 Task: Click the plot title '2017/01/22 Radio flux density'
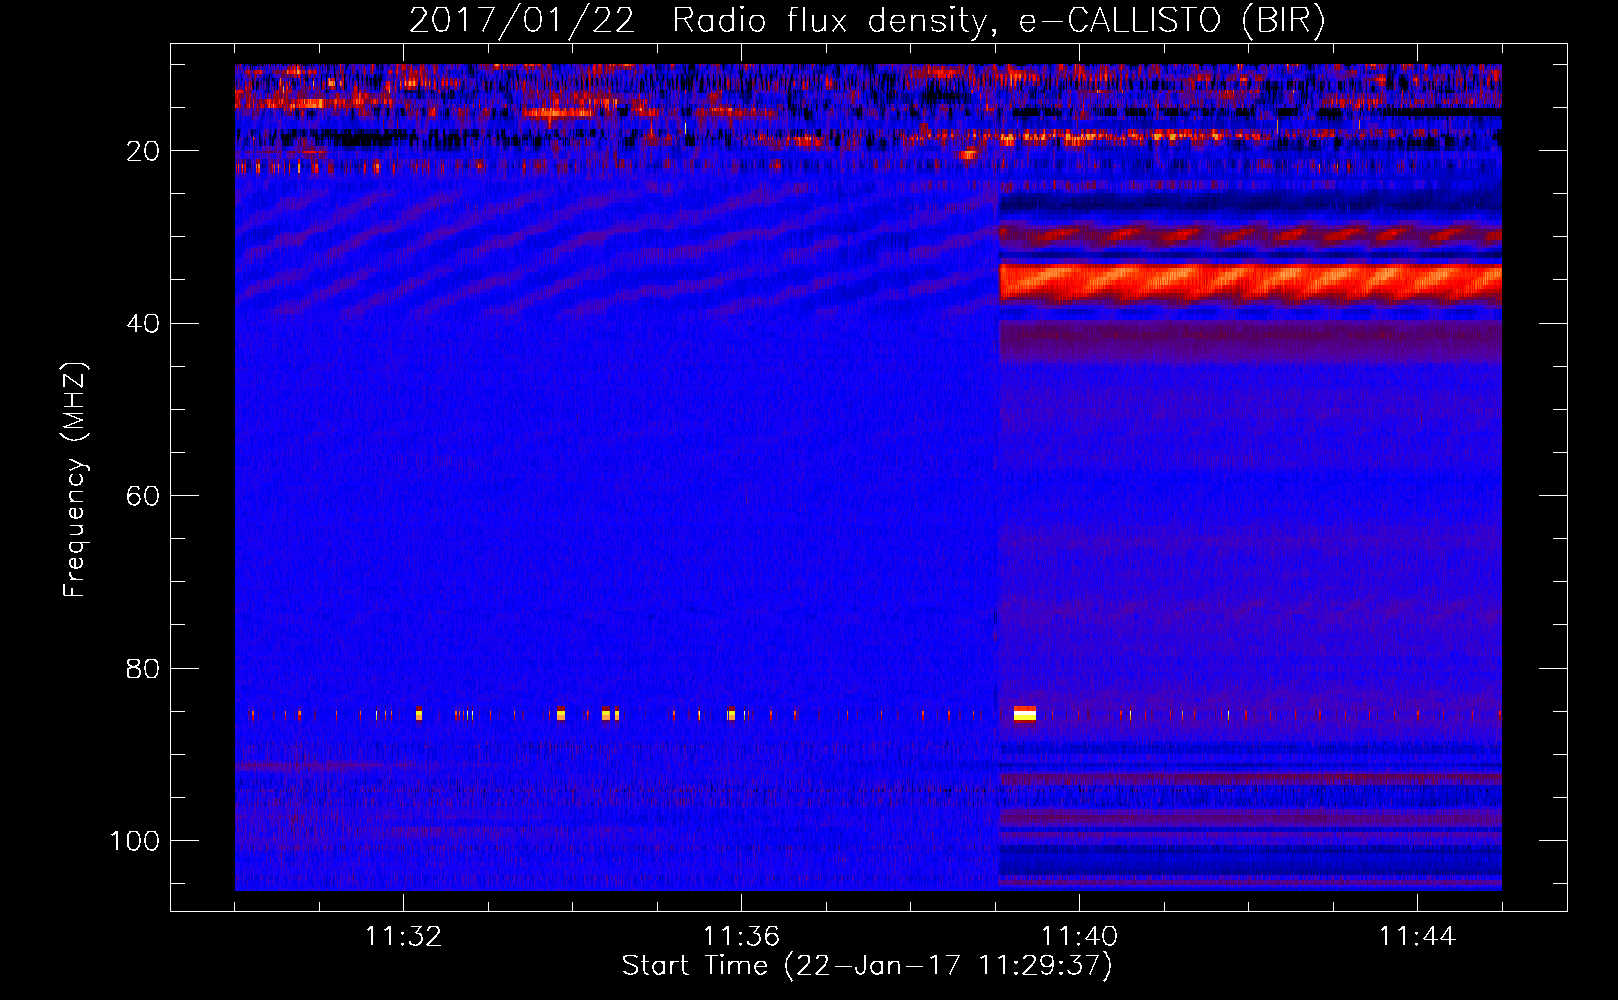click(867, 20)
